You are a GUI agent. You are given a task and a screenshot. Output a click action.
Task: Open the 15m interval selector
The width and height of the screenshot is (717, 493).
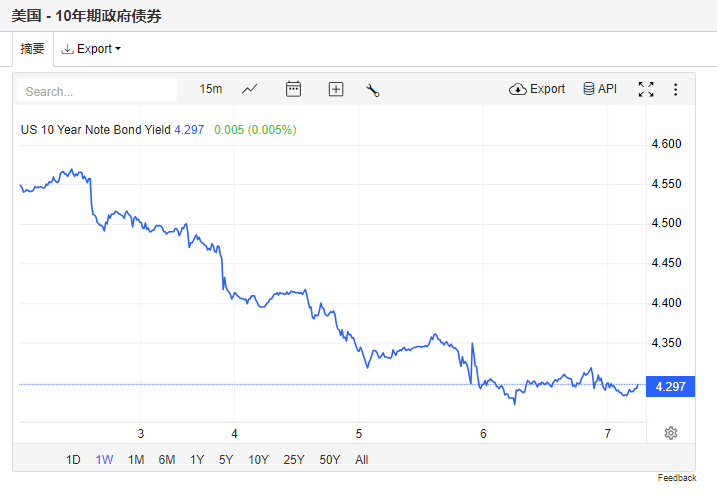point(211,89)
